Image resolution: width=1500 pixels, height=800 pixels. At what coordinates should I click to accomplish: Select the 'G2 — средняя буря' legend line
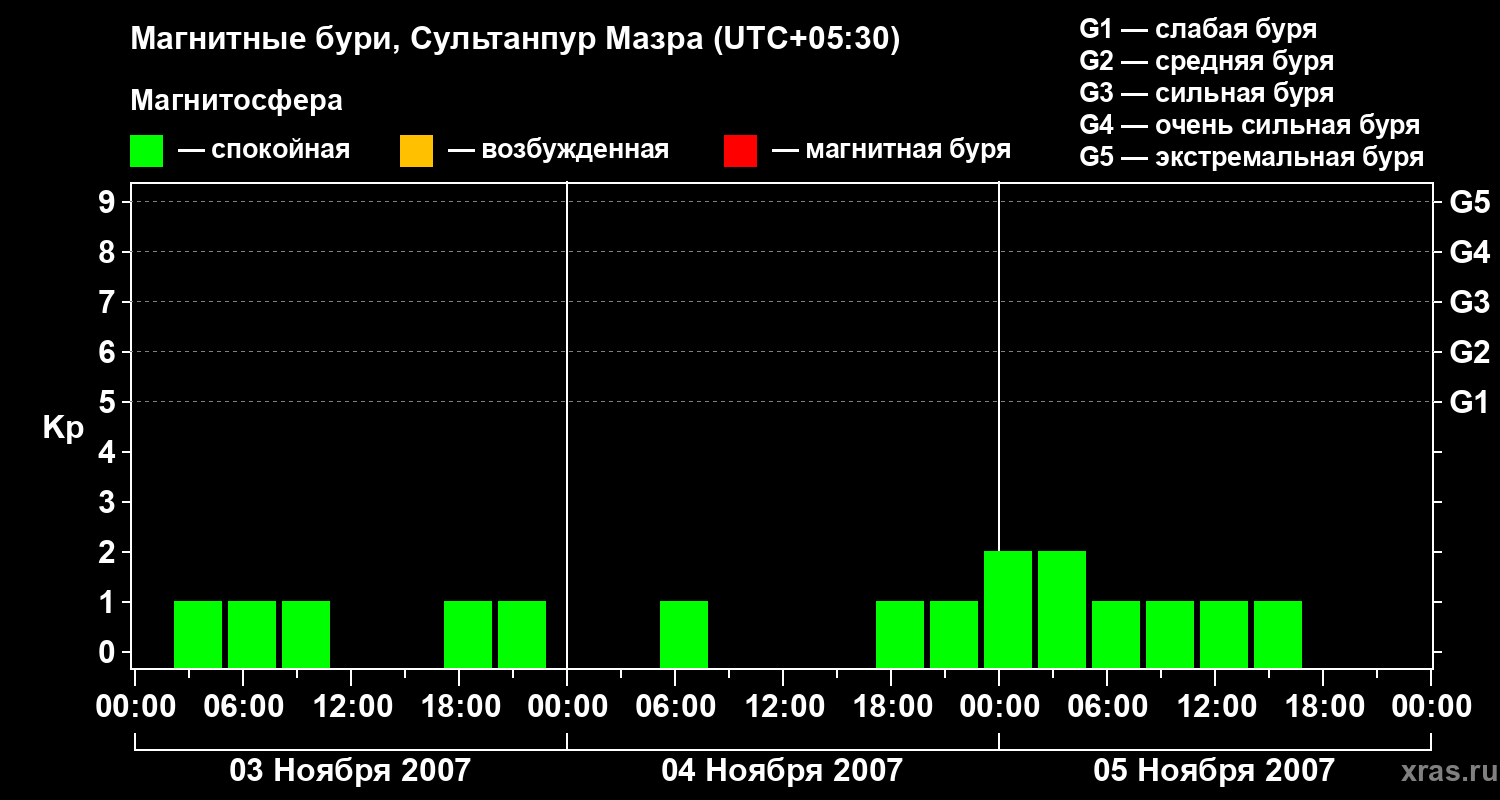(x=1207, y=61)
